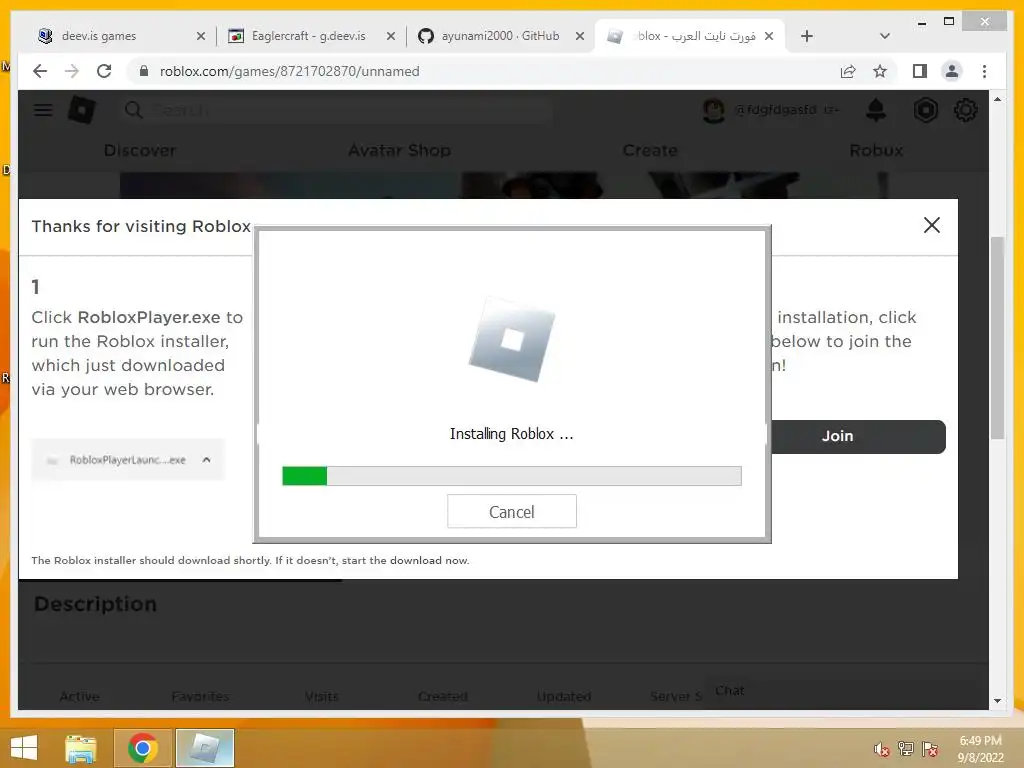Viewport: 1024px width, 768px height.
Task: Click the scrollbar up arrow
Action: pyautogui.click(x=997, y=99)
